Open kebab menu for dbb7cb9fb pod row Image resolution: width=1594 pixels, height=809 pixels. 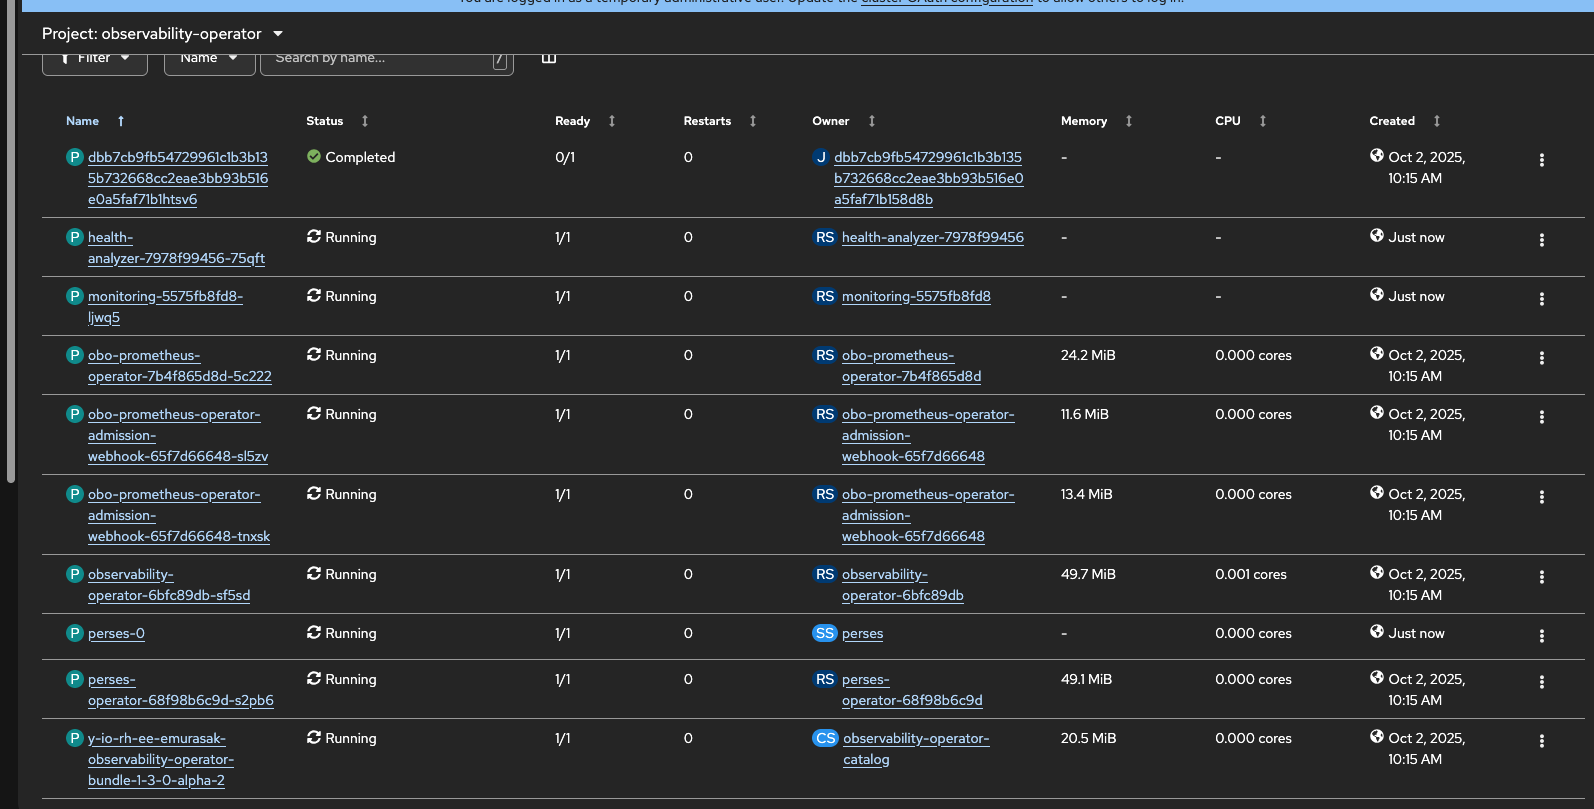1541,160
